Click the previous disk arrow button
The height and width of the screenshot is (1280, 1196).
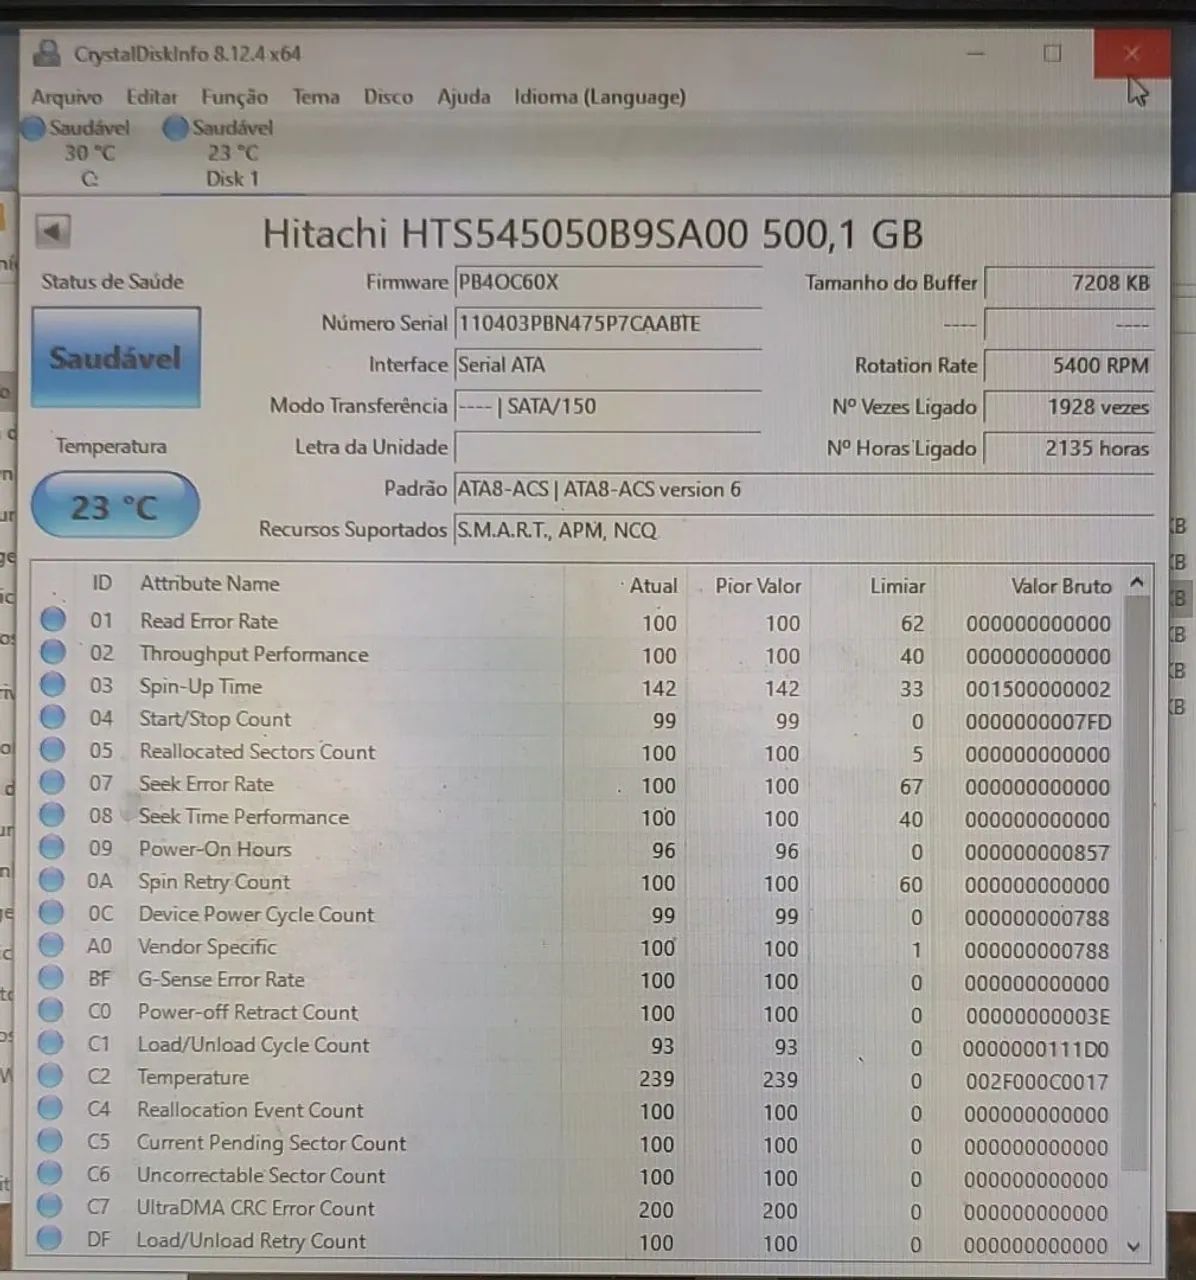pyautogui.click(x=52, y=231)
